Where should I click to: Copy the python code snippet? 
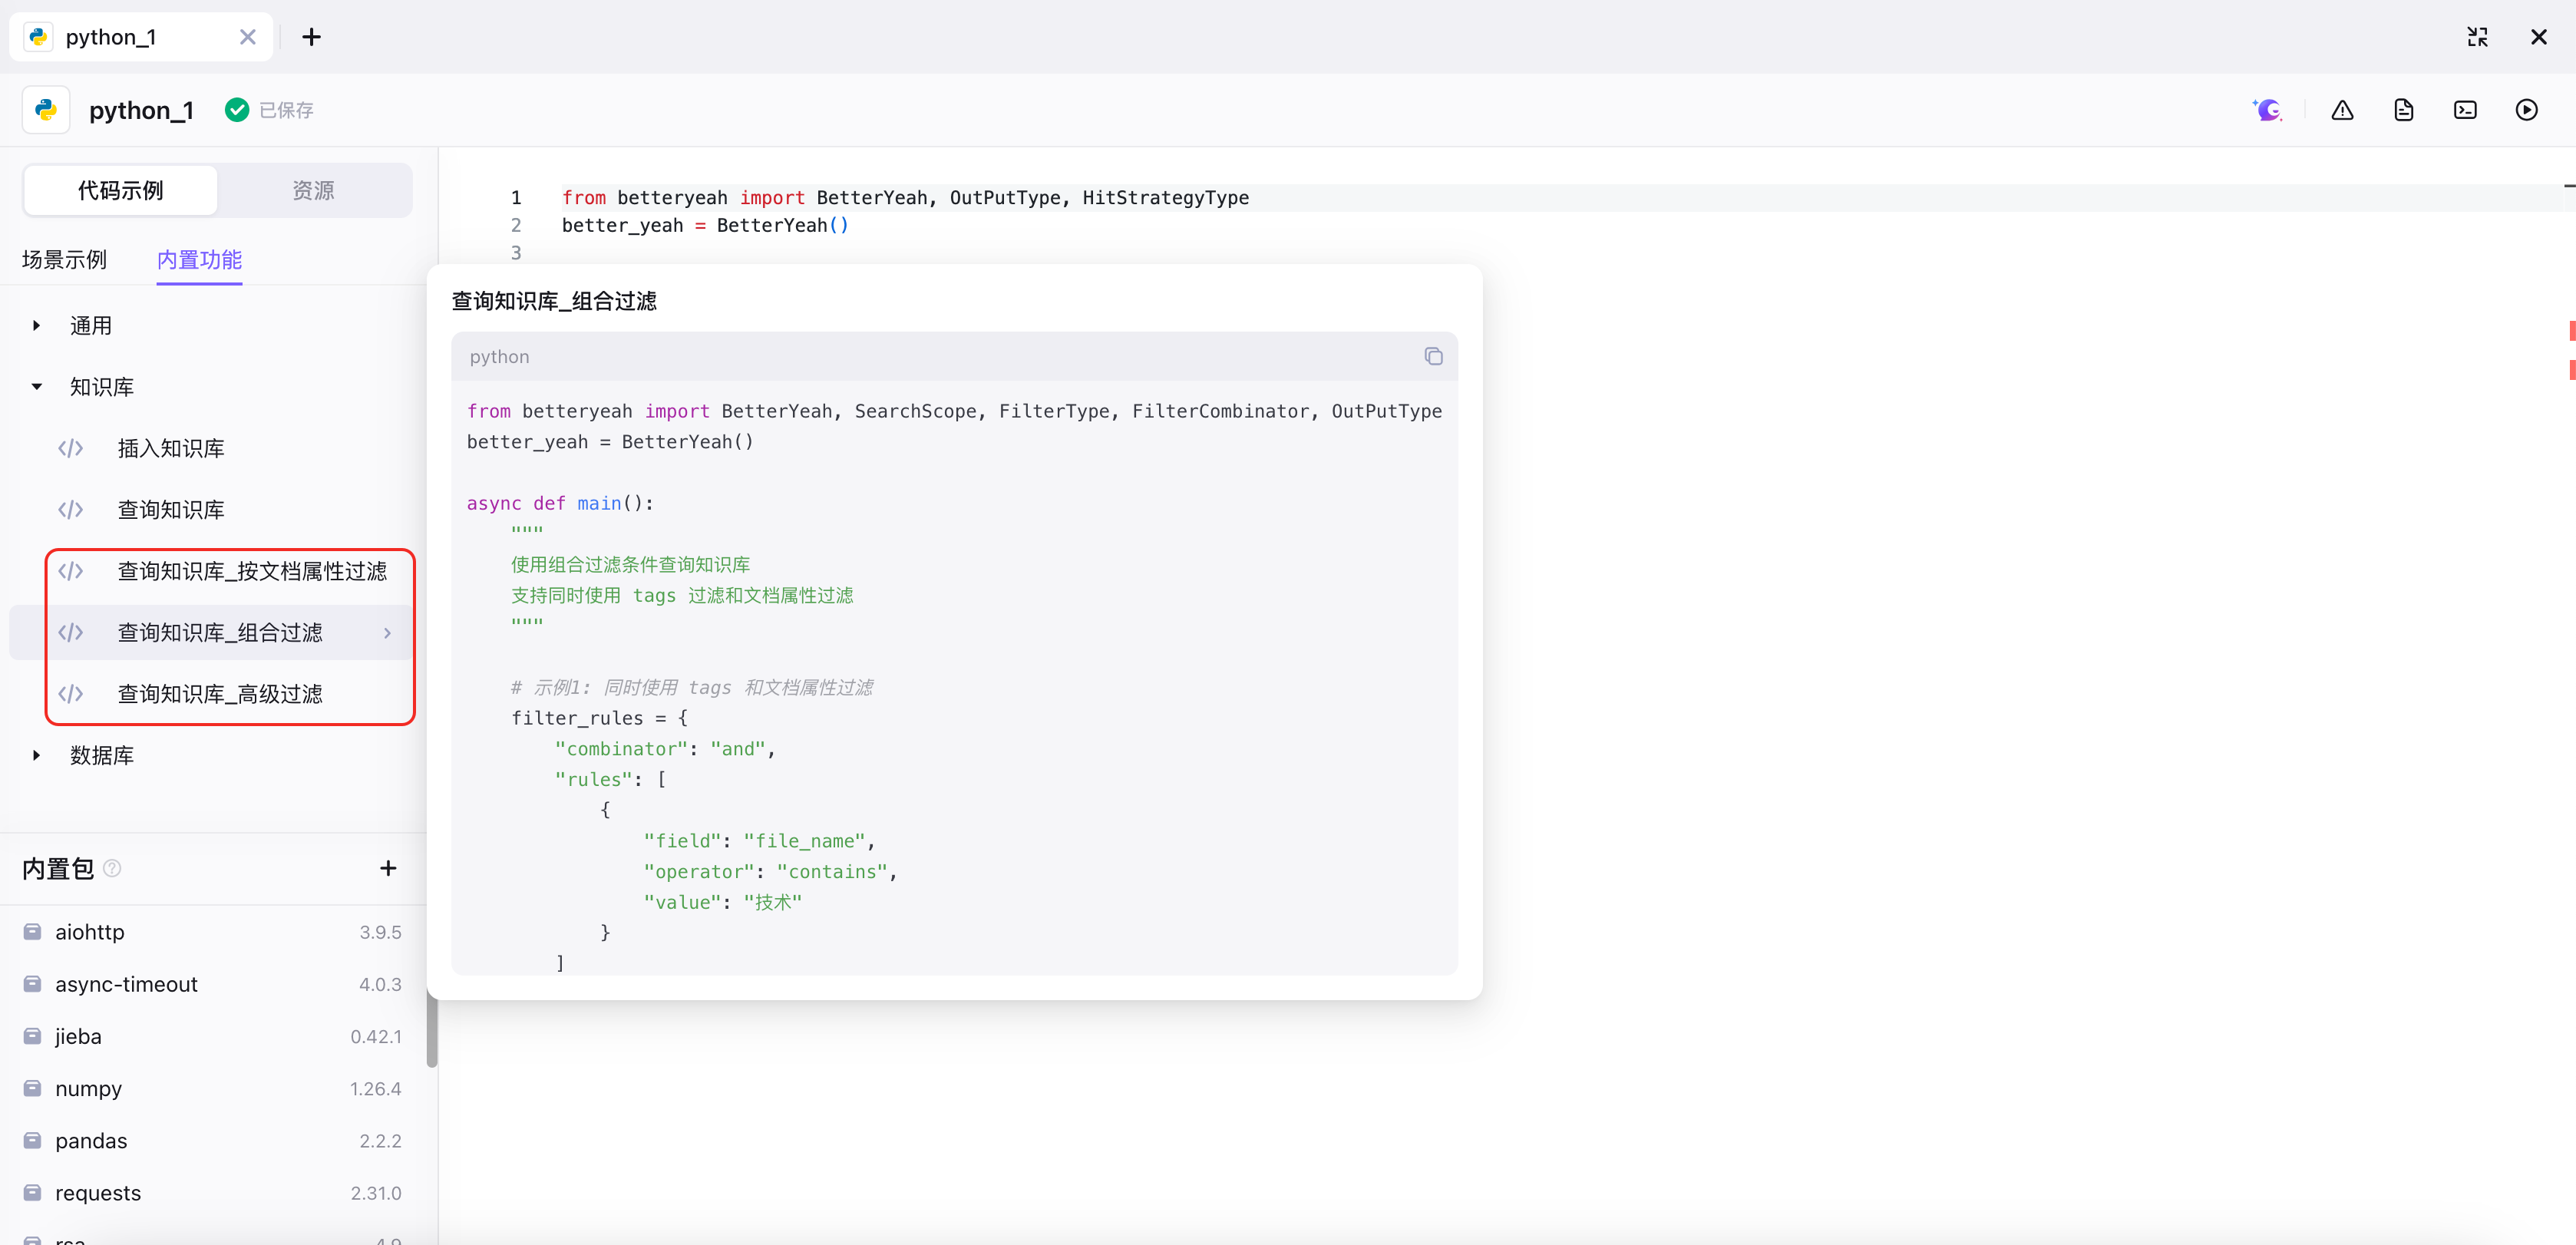(x=1433, y=357)
